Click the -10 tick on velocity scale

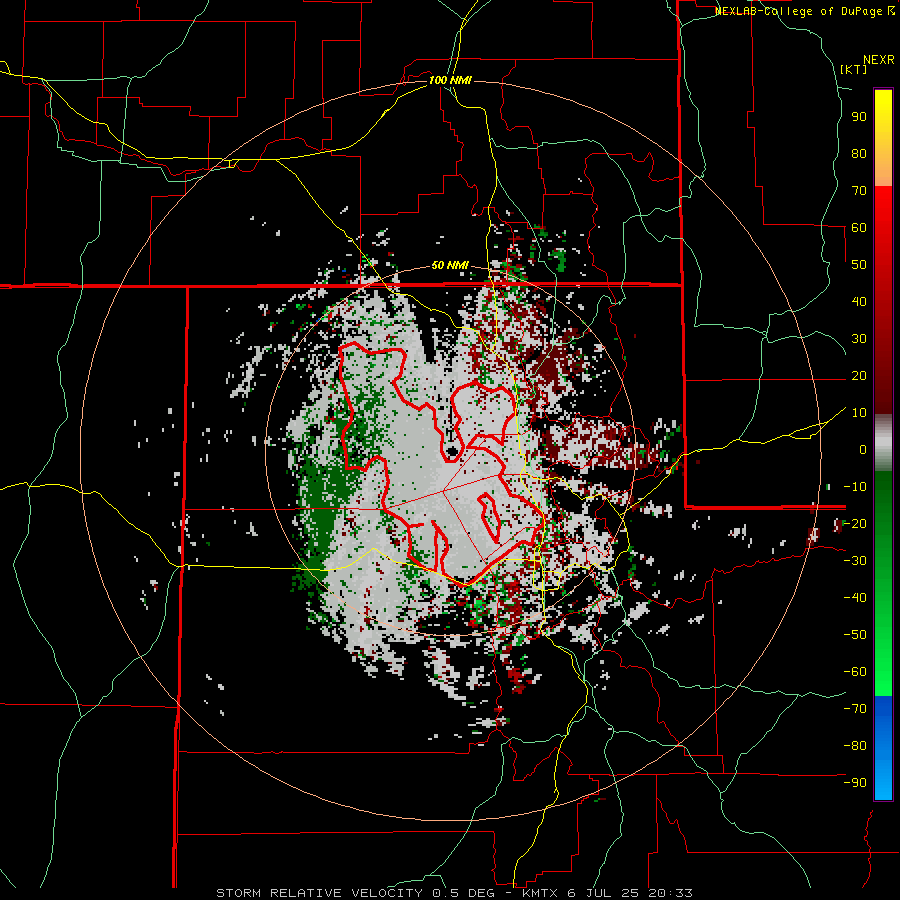855,487
